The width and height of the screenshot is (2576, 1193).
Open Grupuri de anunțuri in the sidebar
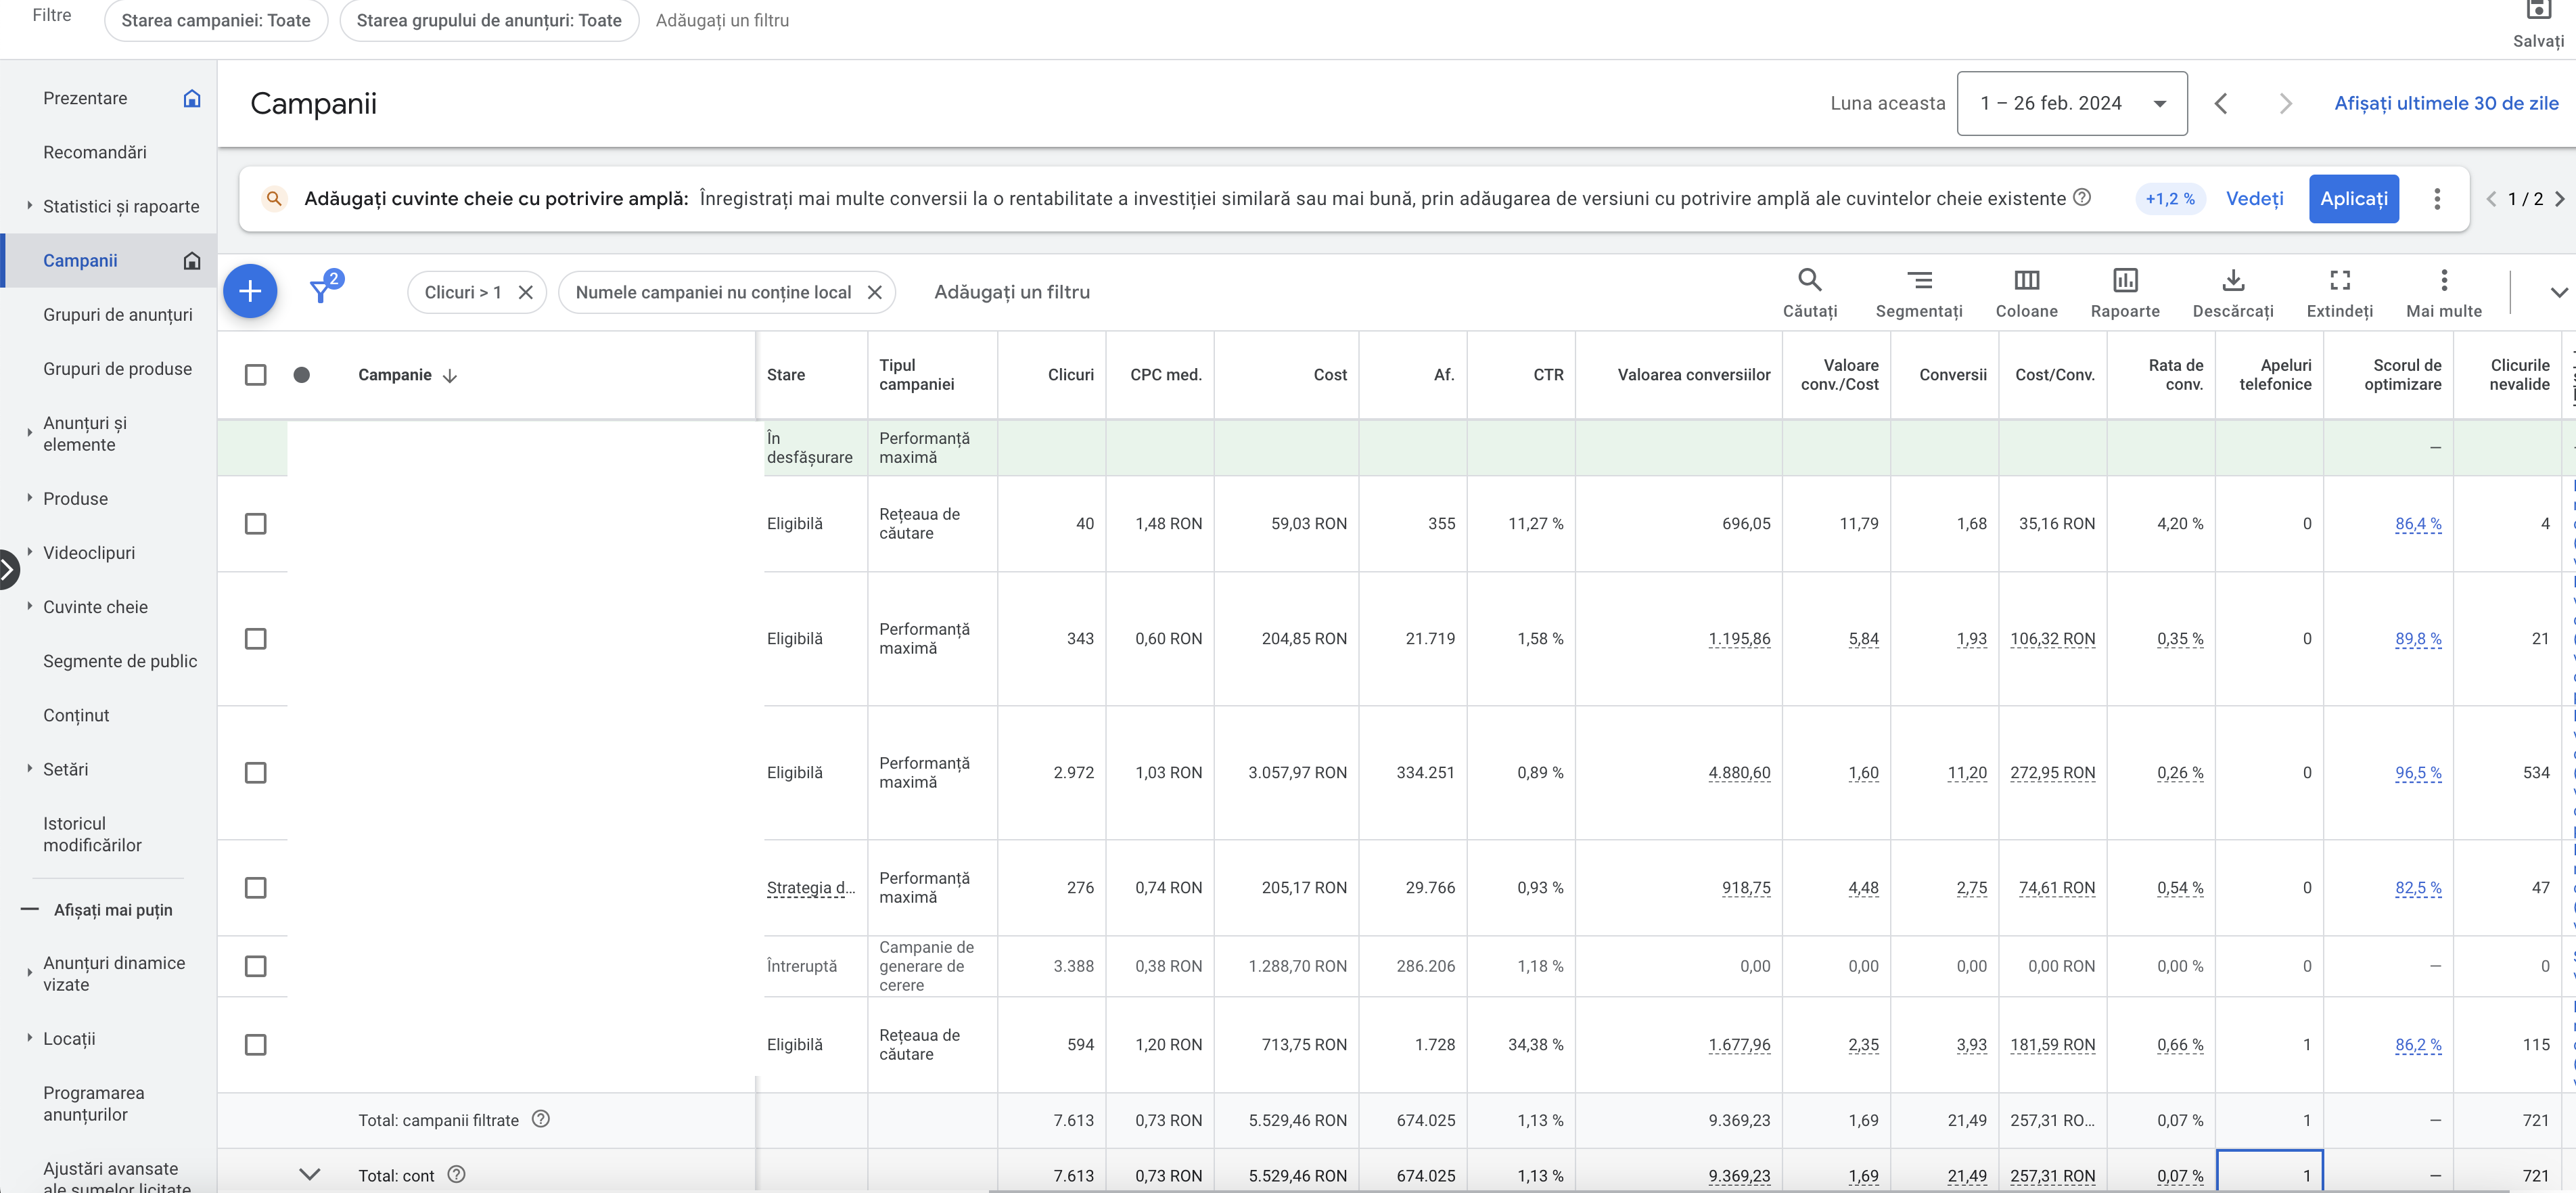118,314
